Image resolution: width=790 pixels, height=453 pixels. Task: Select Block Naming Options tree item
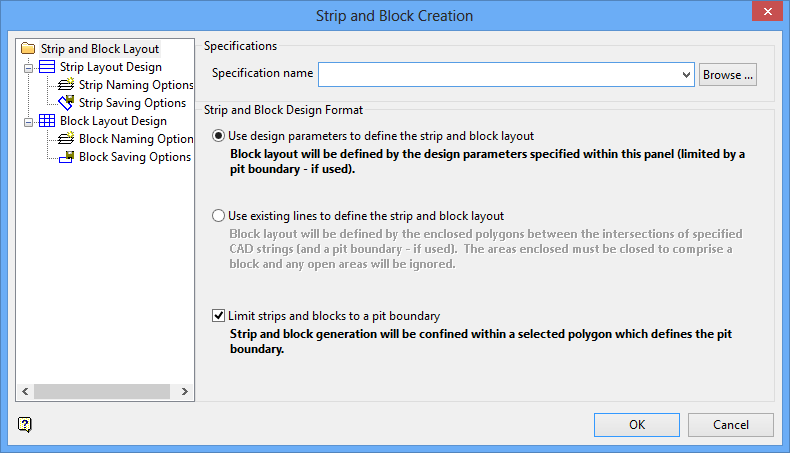click(136, 139)
